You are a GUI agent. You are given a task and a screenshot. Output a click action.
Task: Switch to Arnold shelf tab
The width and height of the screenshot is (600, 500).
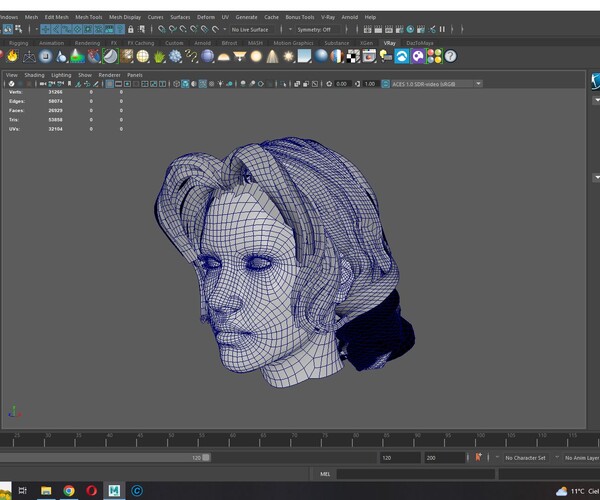click(x=202, y=43)
